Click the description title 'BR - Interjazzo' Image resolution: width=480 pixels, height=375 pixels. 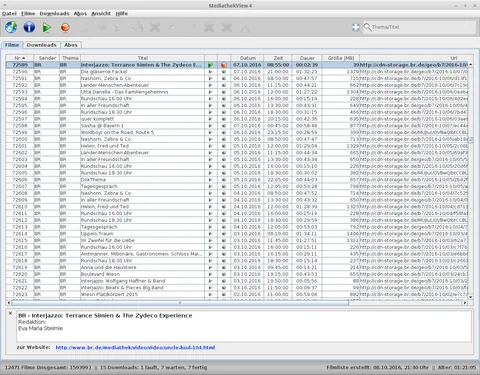[x=105, y=316]
